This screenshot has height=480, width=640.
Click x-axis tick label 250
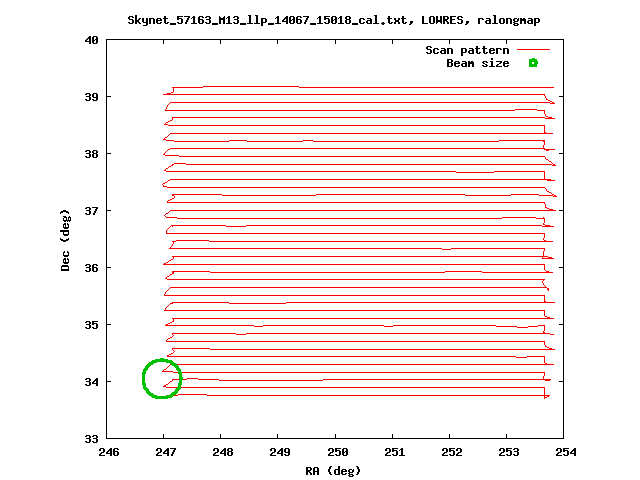(338, 452)
